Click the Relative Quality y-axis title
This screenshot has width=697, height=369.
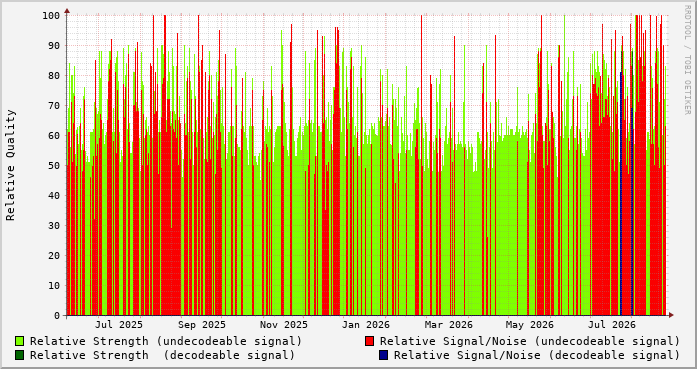tap(11, 165)
